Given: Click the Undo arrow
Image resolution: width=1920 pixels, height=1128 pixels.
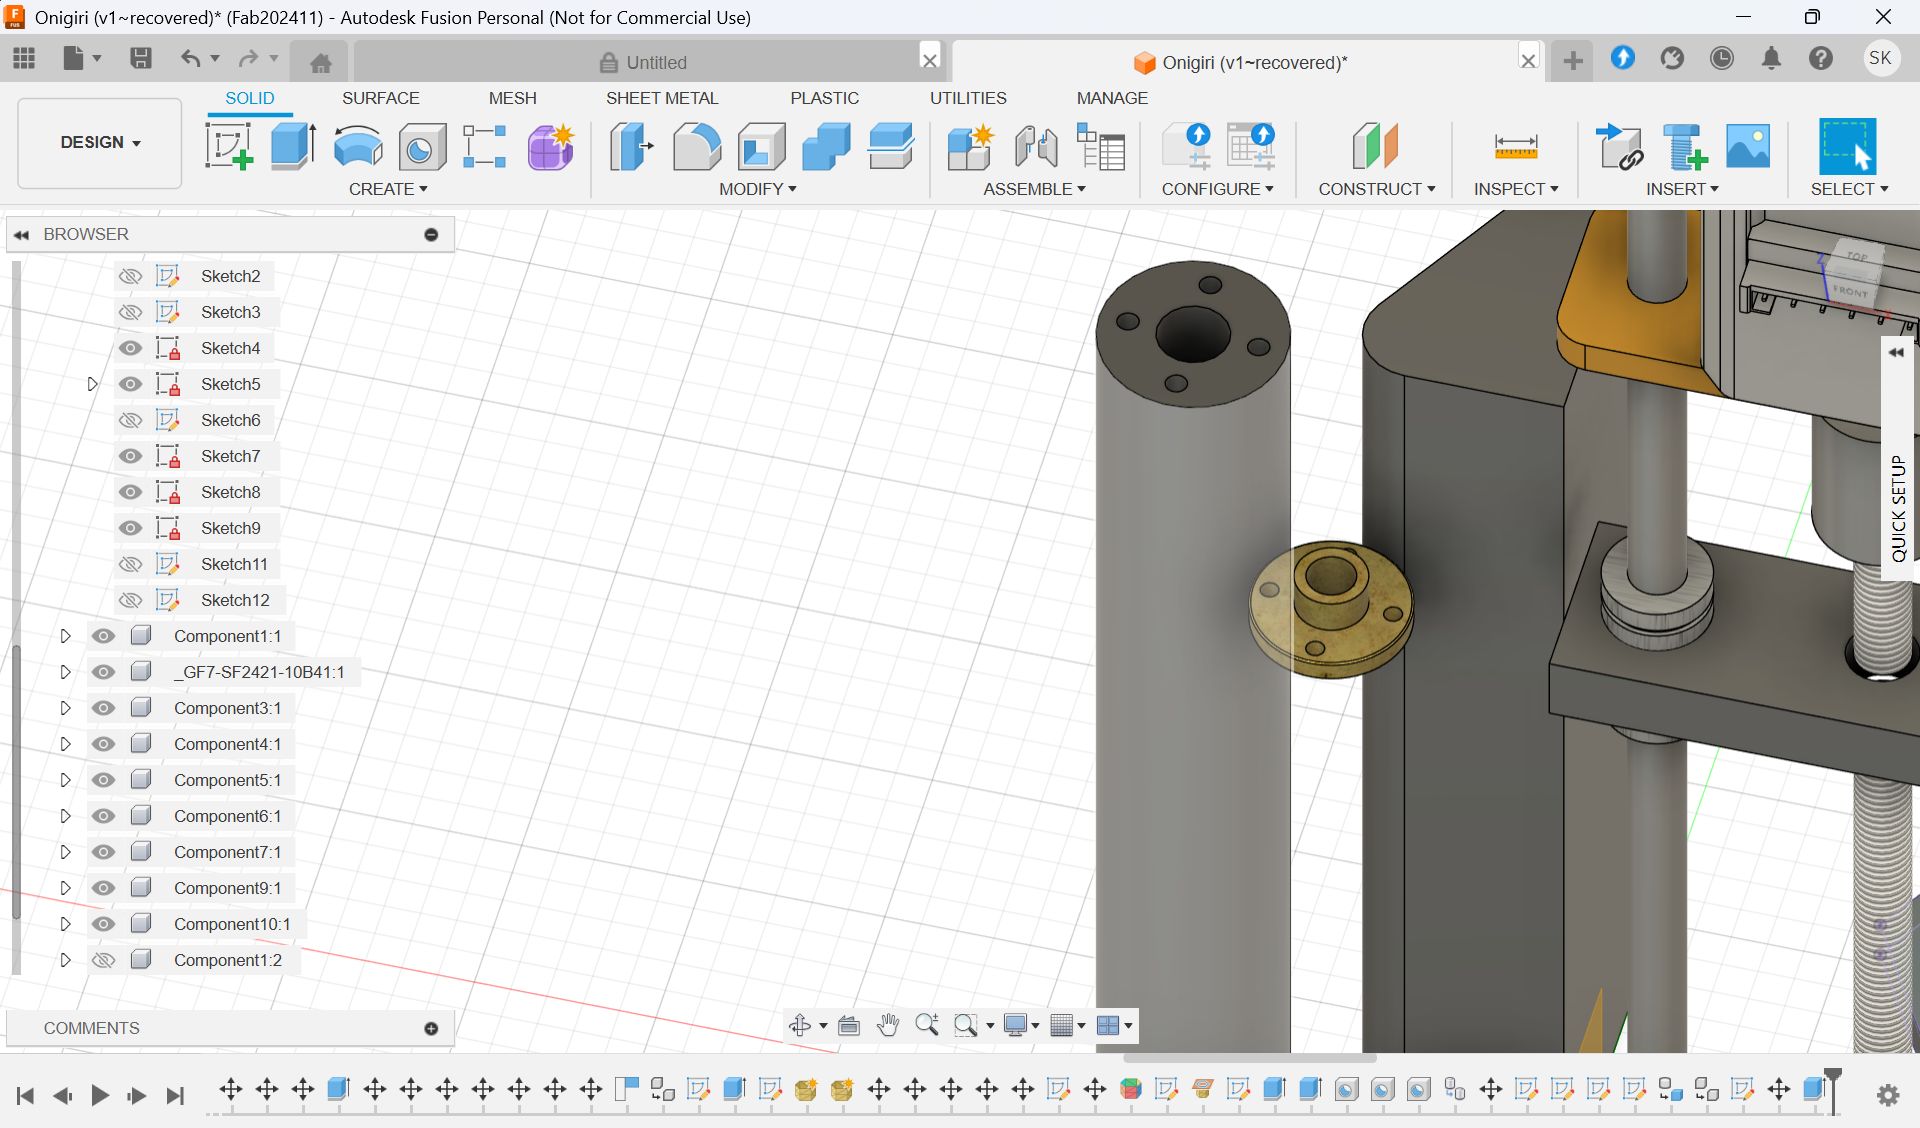Looking at the screenshot, I should pos(190,58).
